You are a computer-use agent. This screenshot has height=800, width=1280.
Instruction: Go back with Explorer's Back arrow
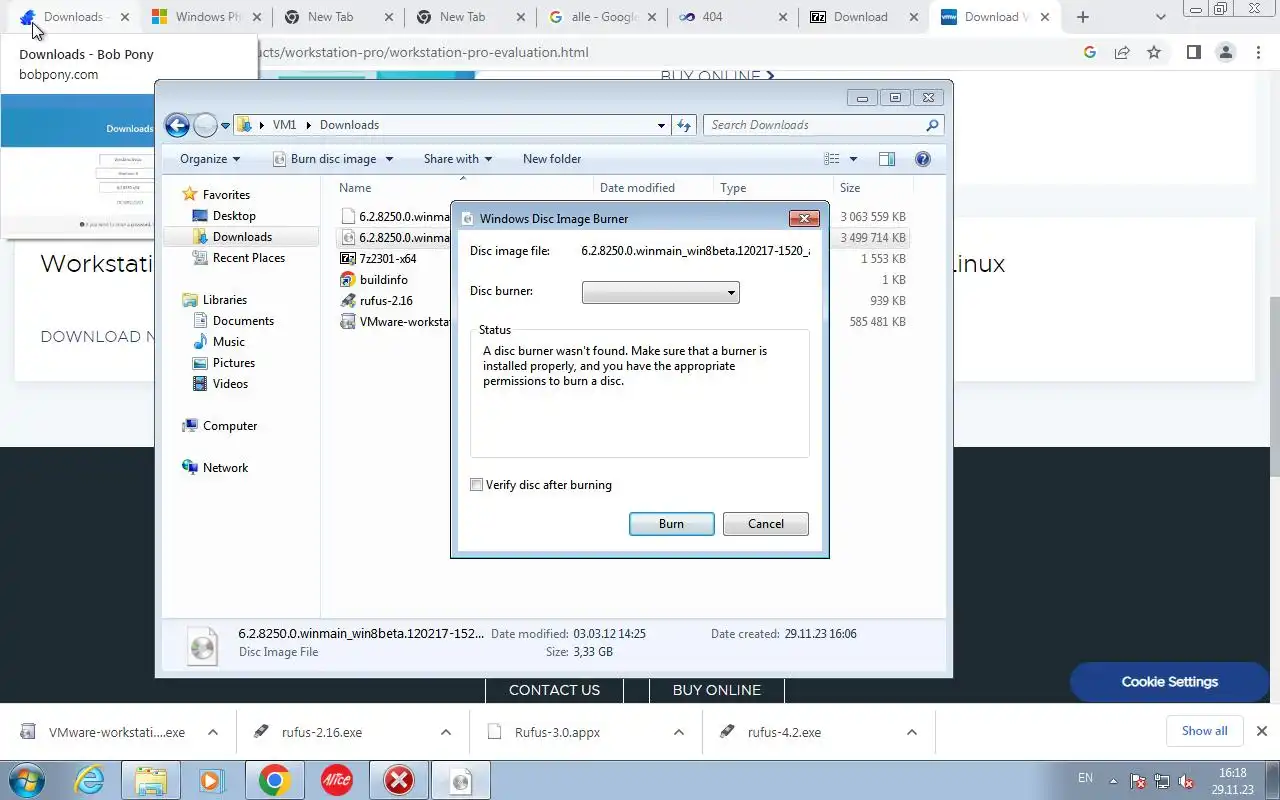[177, 125]
